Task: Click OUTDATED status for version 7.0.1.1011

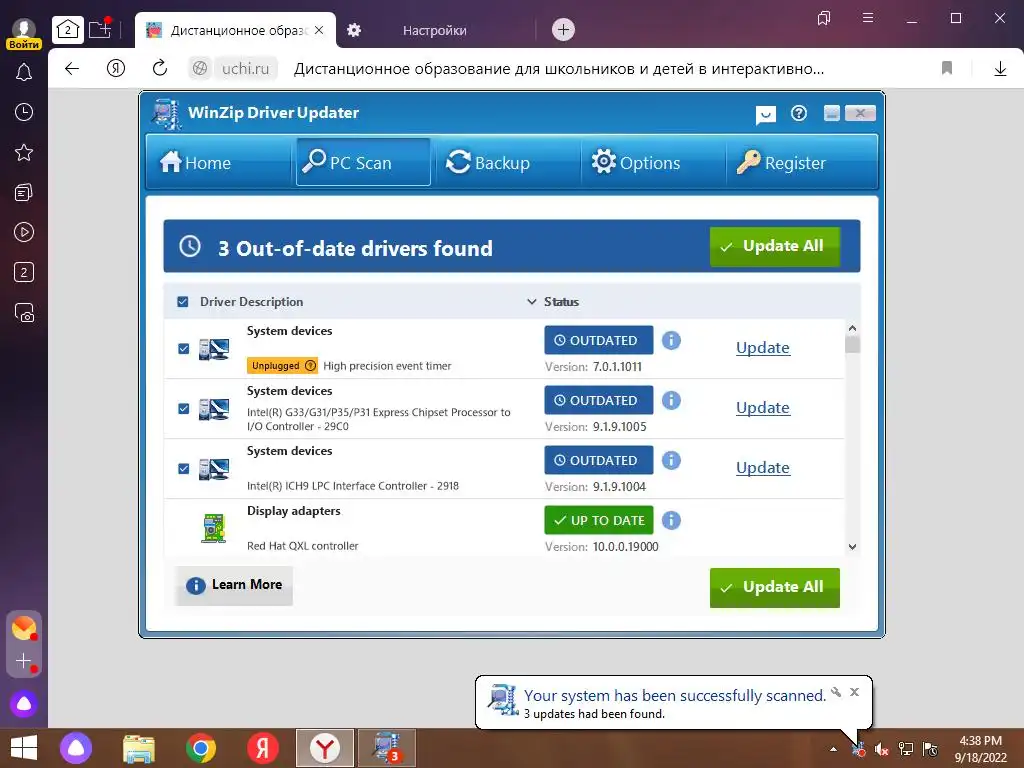Action: tap(599, 340)
